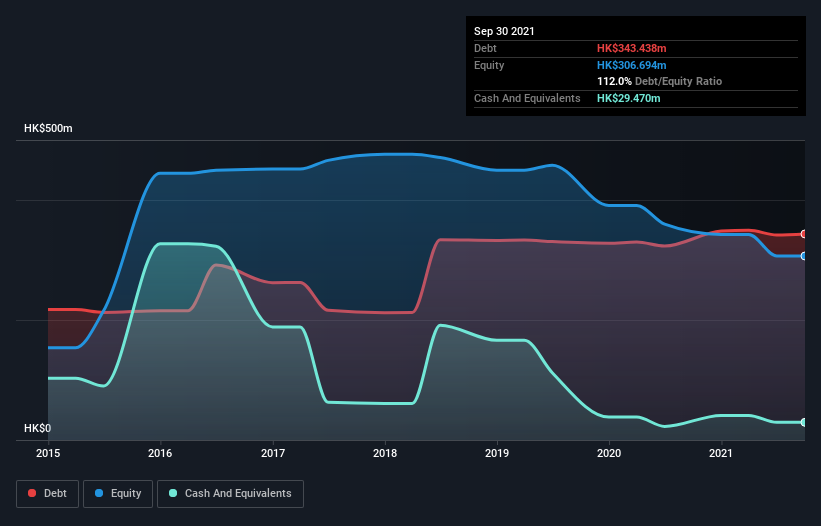
Task: Click the blue Equity legend dot
Action: [x=99, y=493]
